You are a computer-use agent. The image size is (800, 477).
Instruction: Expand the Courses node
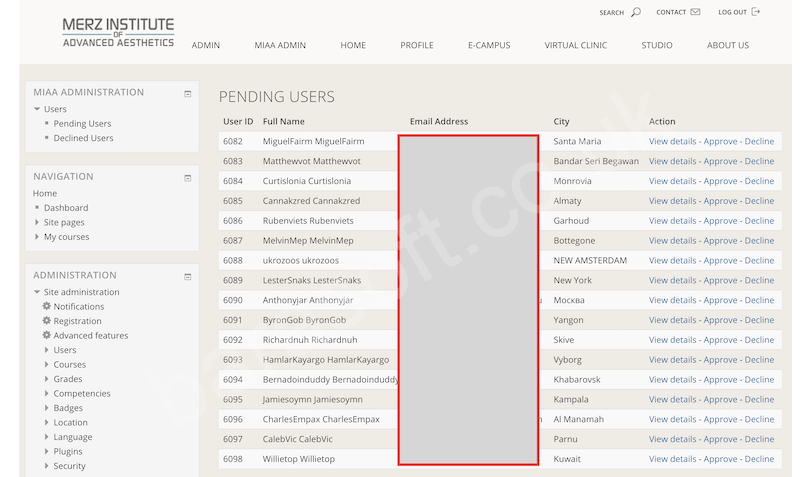[46, 364]
